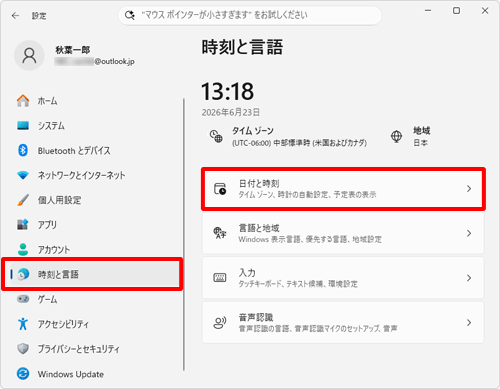Click the Bluetooth icon in sidebar
This screenshot has width=500, height=389.
23,150
